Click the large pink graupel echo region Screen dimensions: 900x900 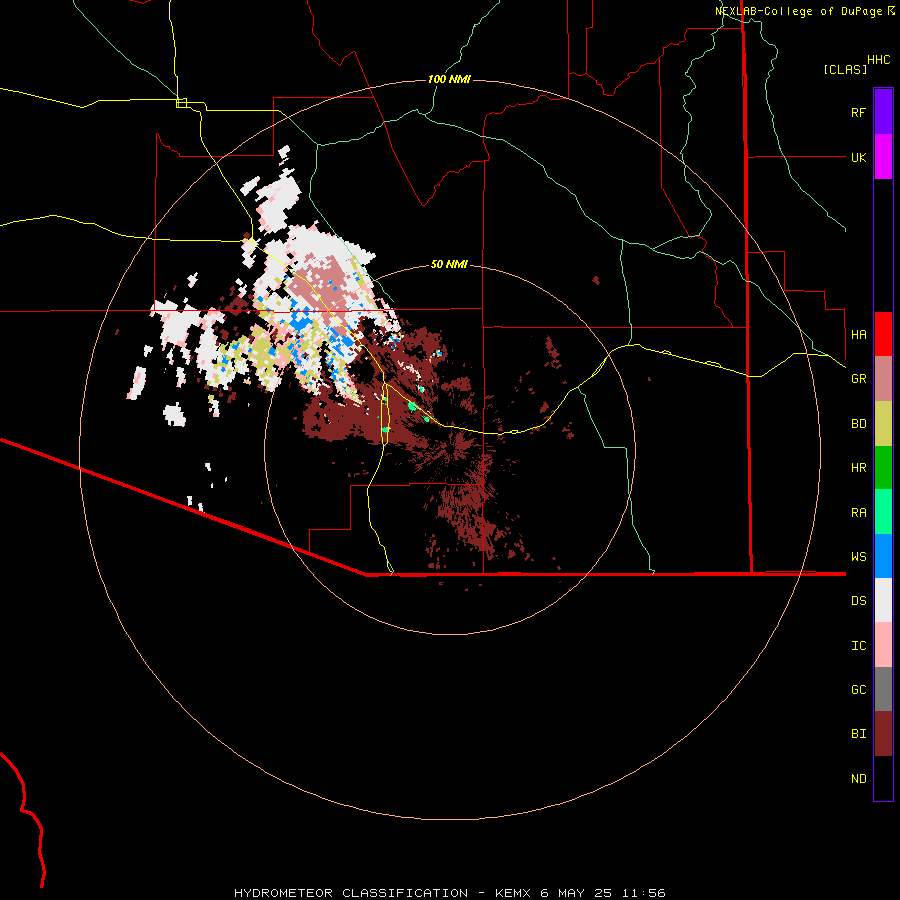click(x=321, y=290)
